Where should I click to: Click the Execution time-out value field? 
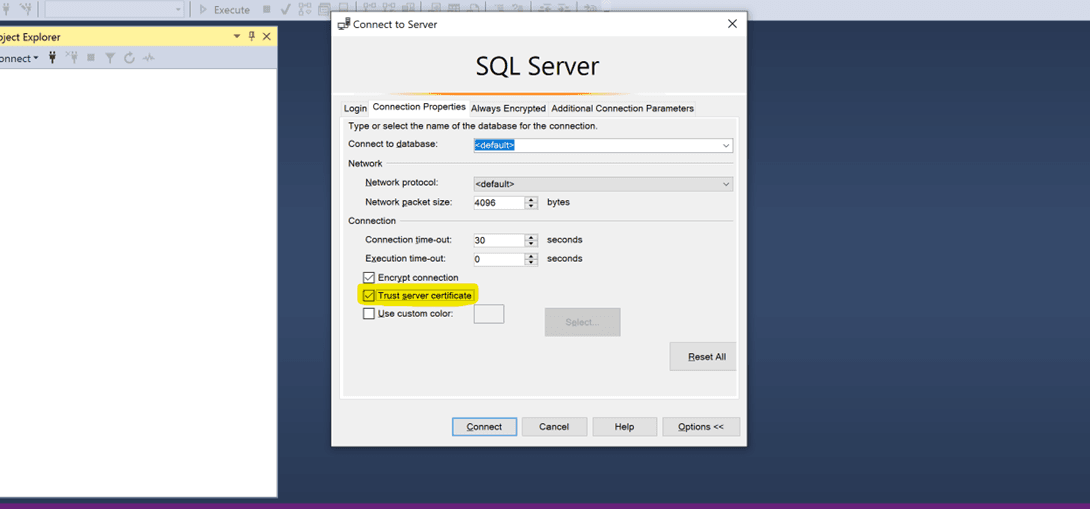coord(498,259)
